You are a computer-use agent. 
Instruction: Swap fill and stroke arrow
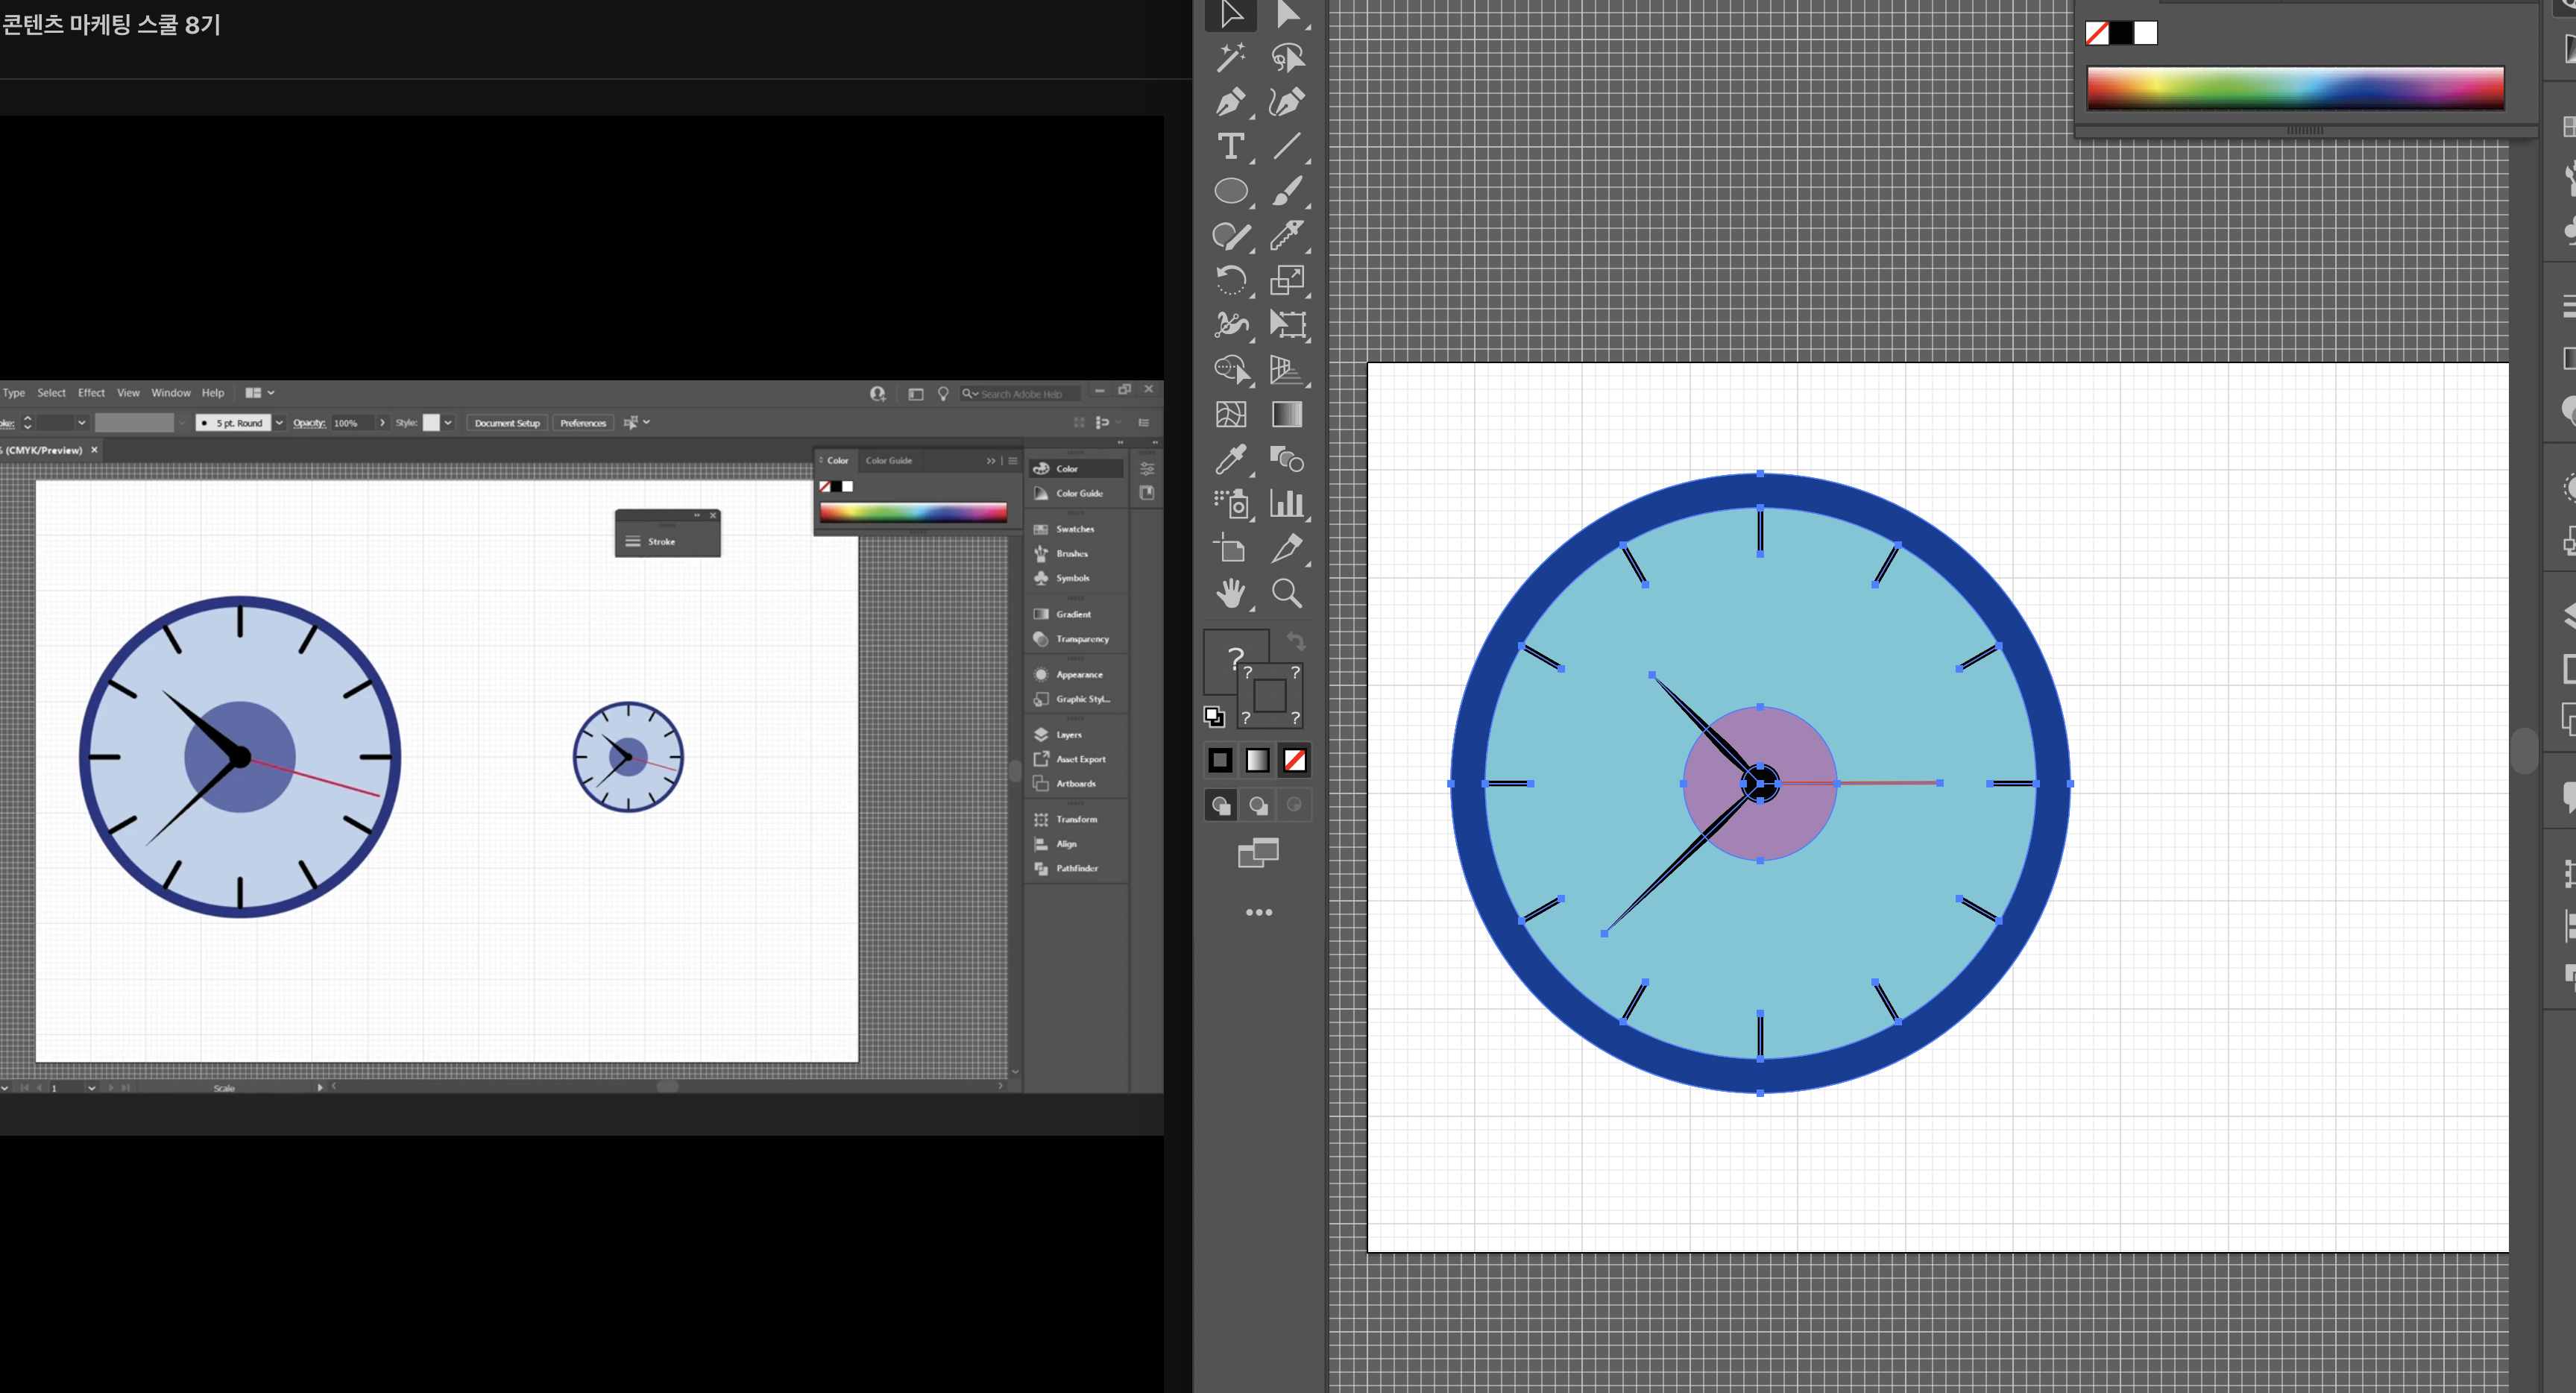pyautogui.click(x=1296, y=641)
